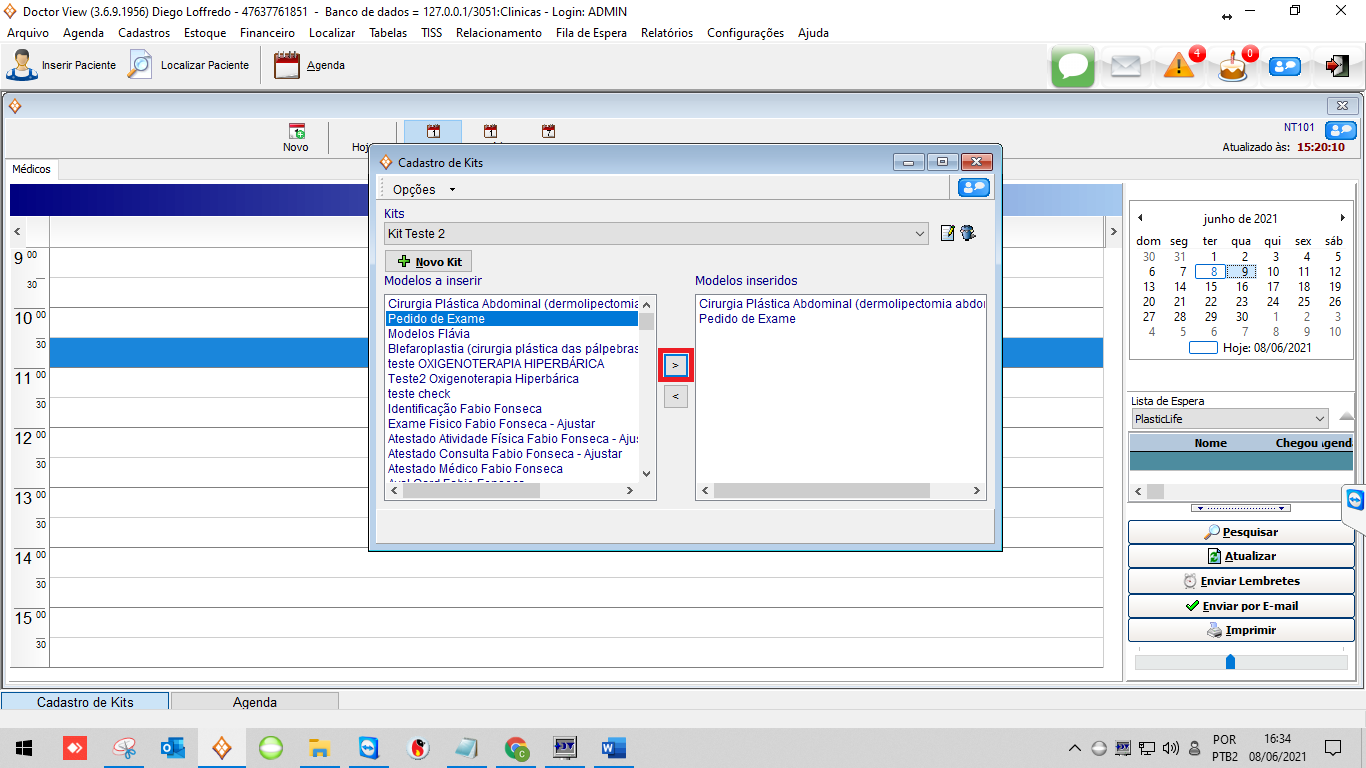Open Microsoft Word from the taskbar
The width and height of the screenshot is (1366, 768).
click(613, 747)
